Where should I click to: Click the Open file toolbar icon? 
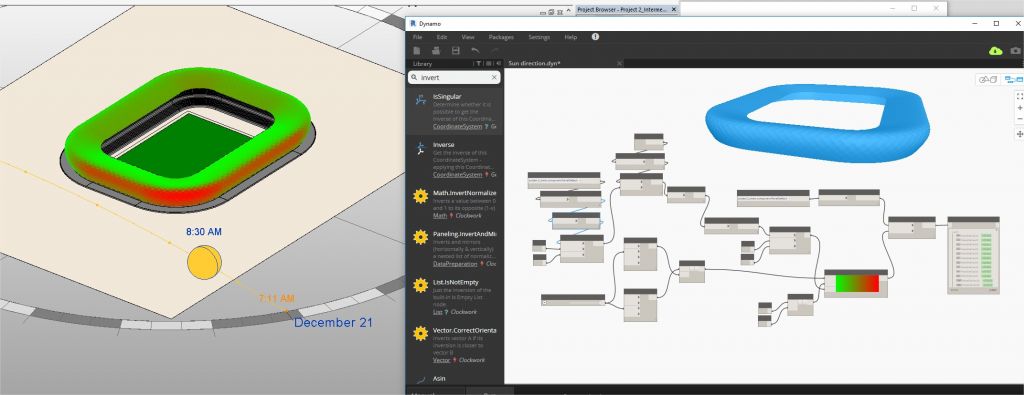point(436,50)
